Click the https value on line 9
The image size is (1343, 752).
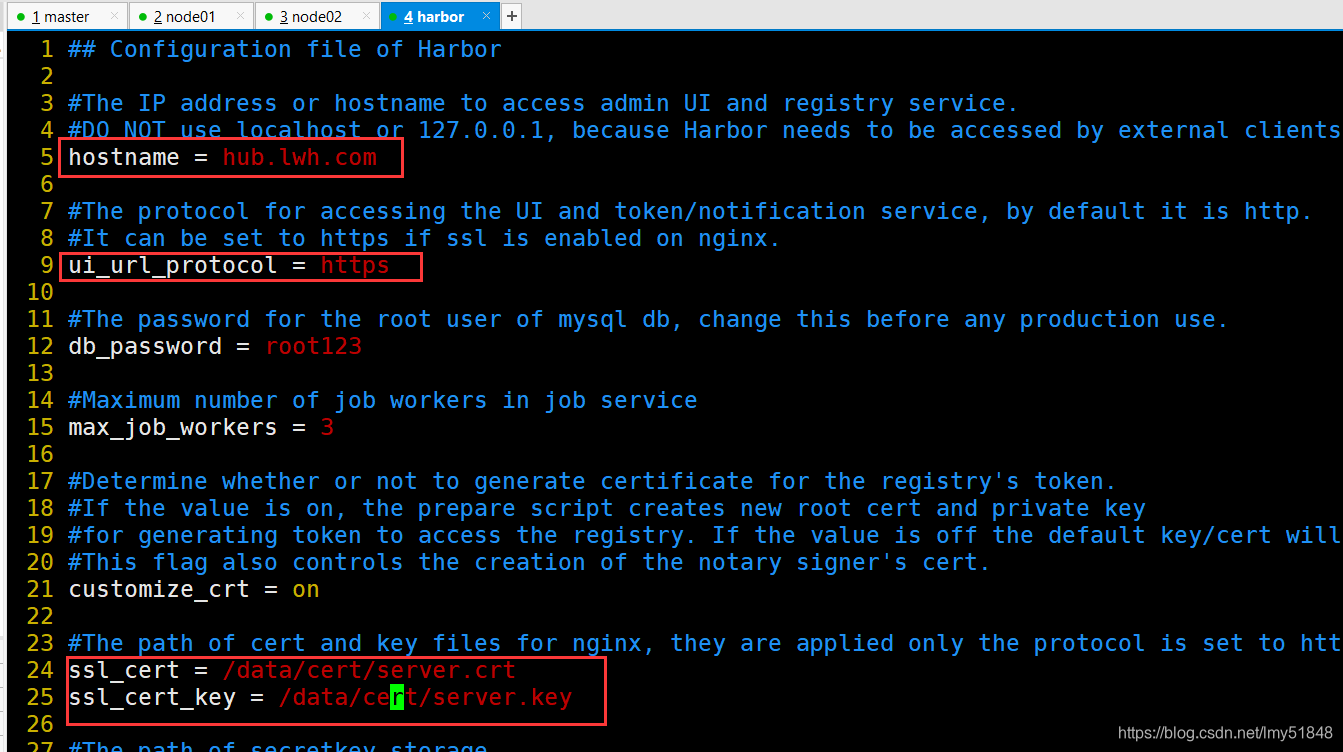click(x=355, y=266)
